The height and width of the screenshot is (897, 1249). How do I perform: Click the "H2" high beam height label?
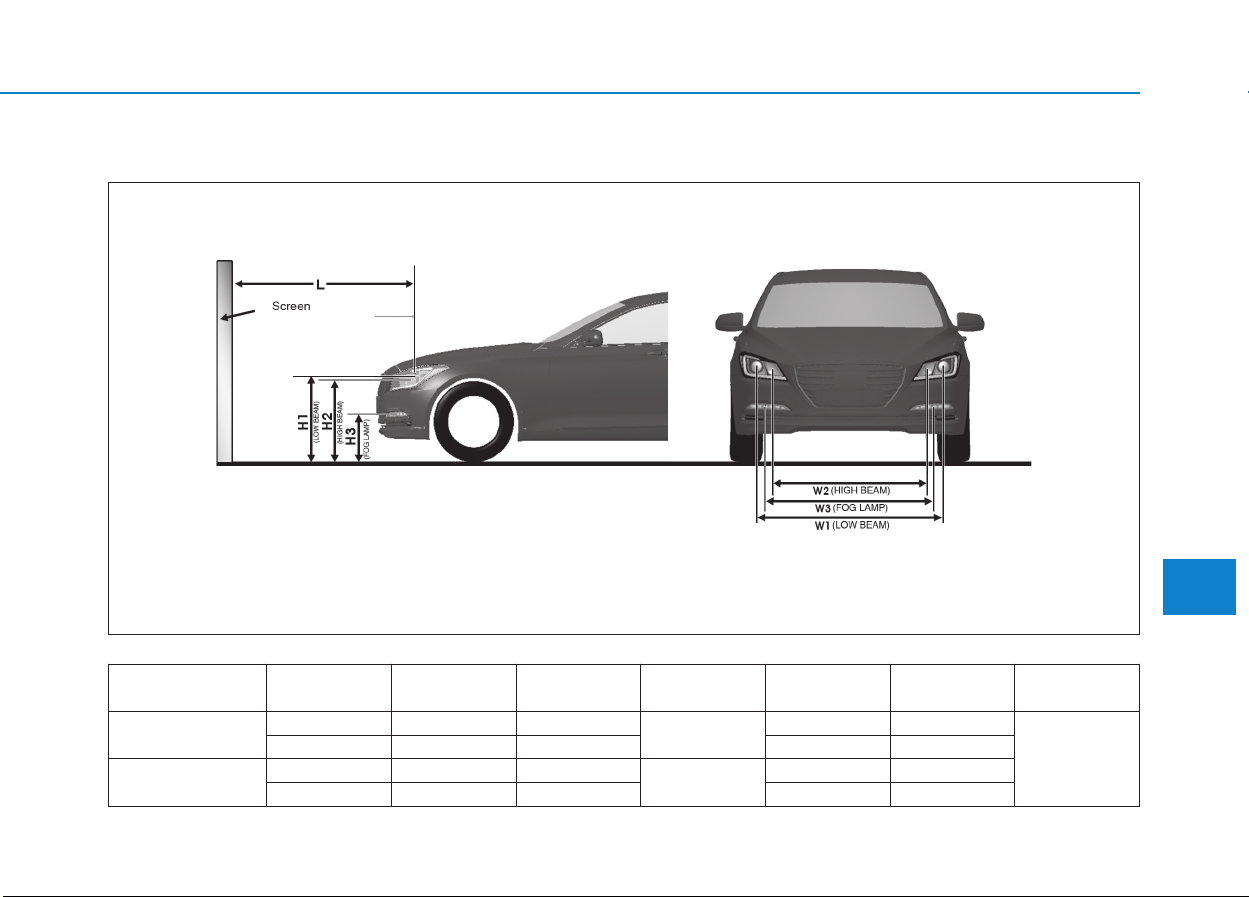tap(329, 421)
